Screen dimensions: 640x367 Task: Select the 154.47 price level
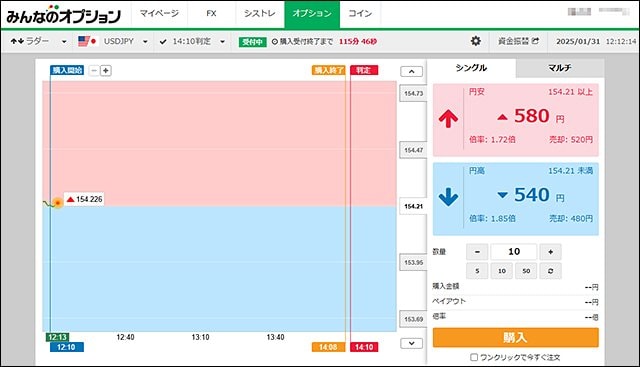[x=413, y=150]
